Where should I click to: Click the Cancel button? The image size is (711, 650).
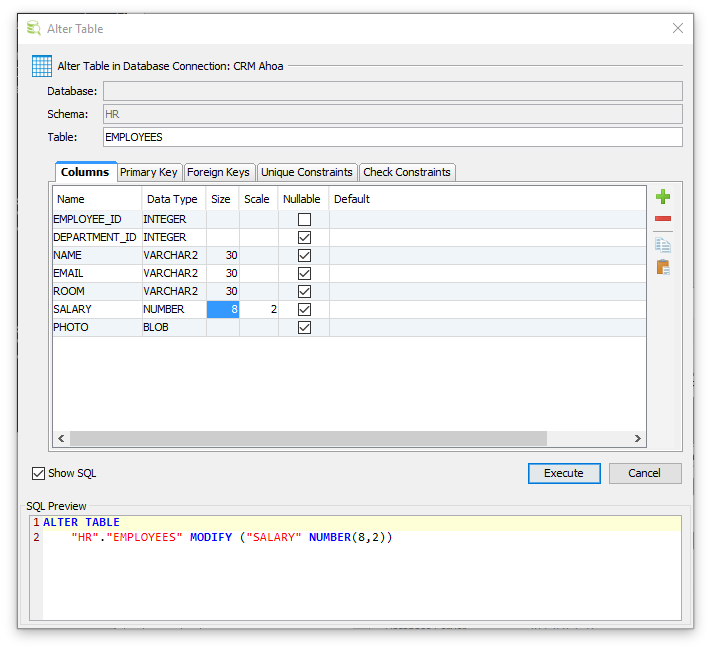coord(644,473)
